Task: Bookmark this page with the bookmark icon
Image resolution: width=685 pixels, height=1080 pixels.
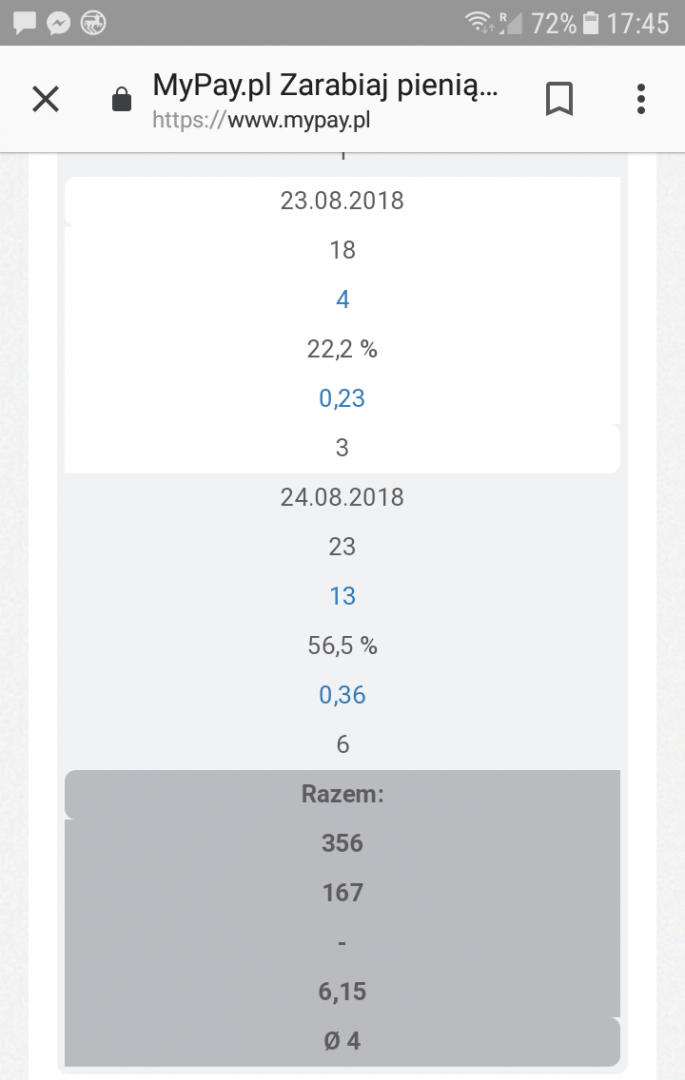Action: (x=559, y=99)
